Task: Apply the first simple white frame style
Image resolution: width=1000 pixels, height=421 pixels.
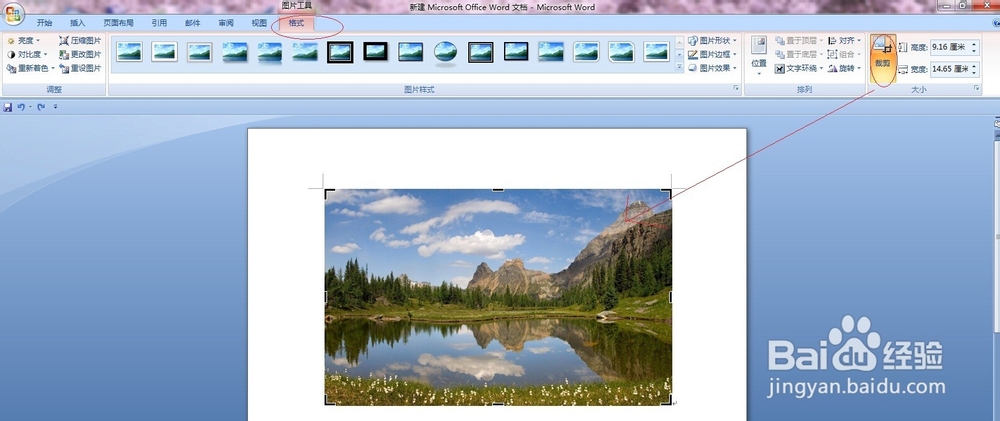Action: click(129, 52)
